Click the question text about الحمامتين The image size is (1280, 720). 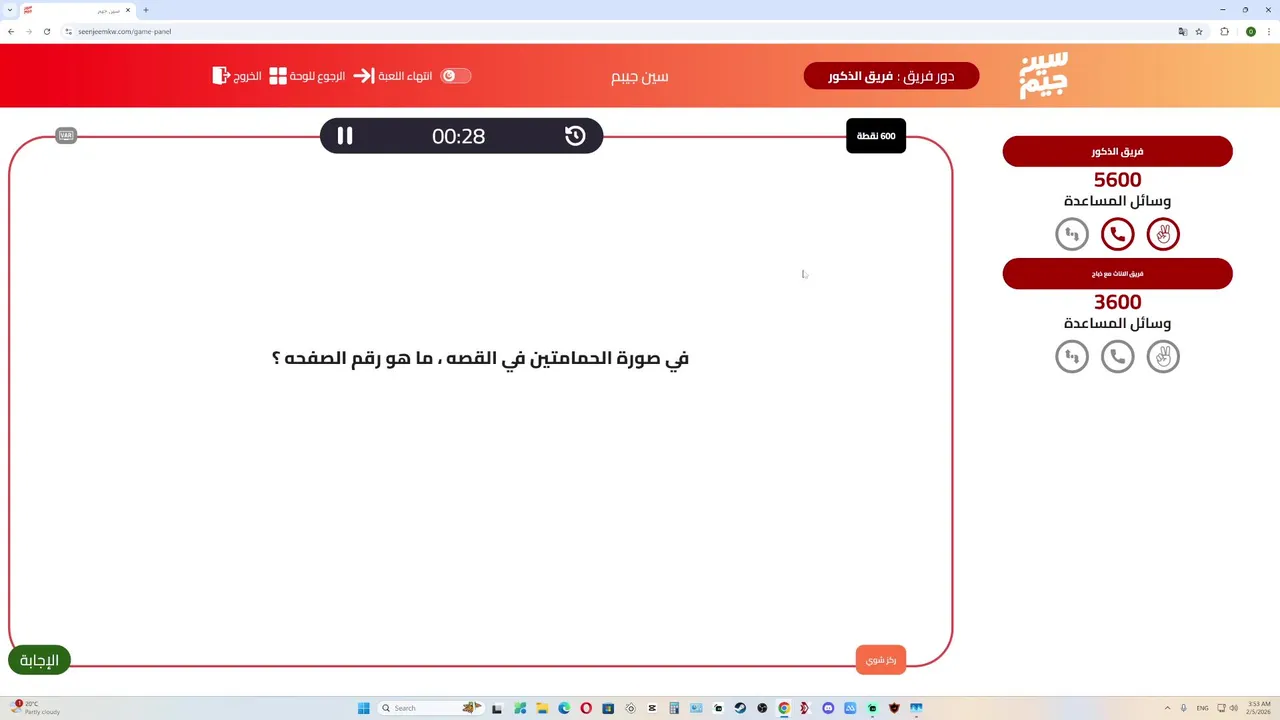(480, 358)
